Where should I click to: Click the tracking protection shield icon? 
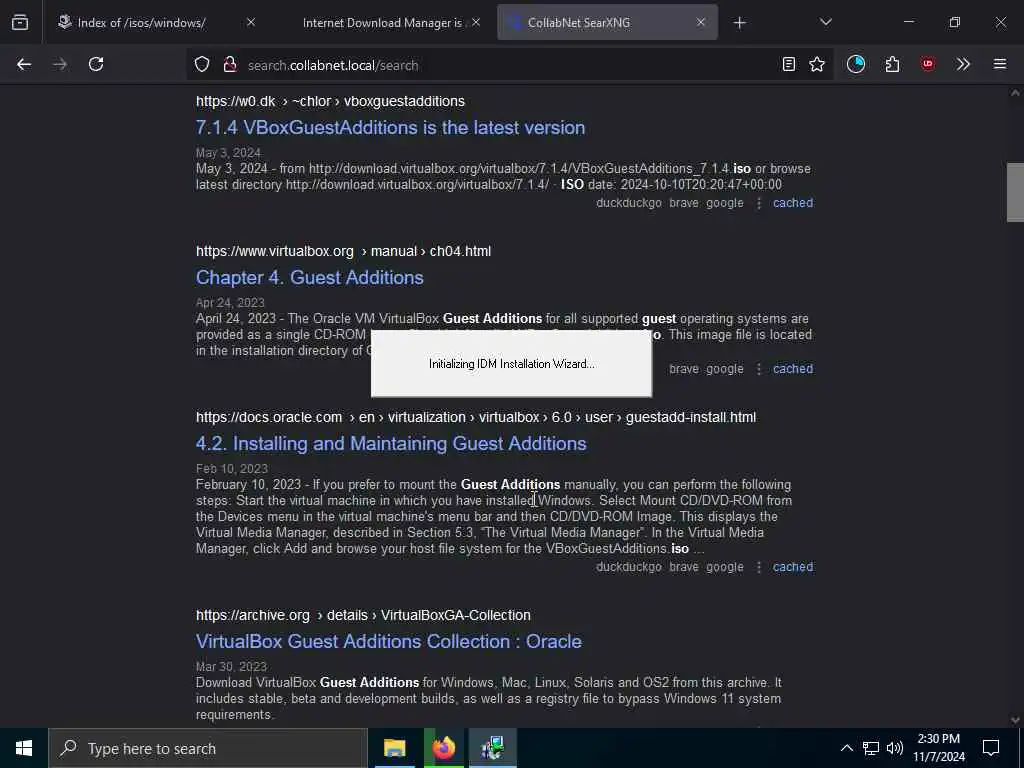click(x=202, y=64)
